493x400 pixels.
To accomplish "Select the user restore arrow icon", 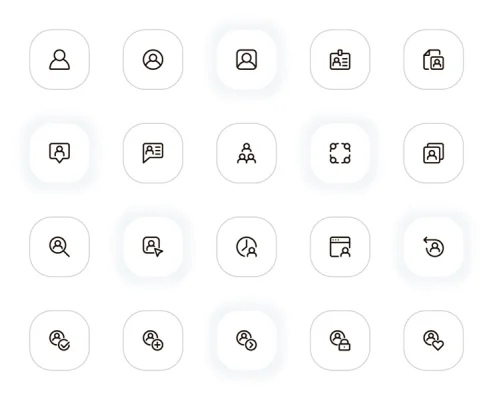I will pos(433,247).
